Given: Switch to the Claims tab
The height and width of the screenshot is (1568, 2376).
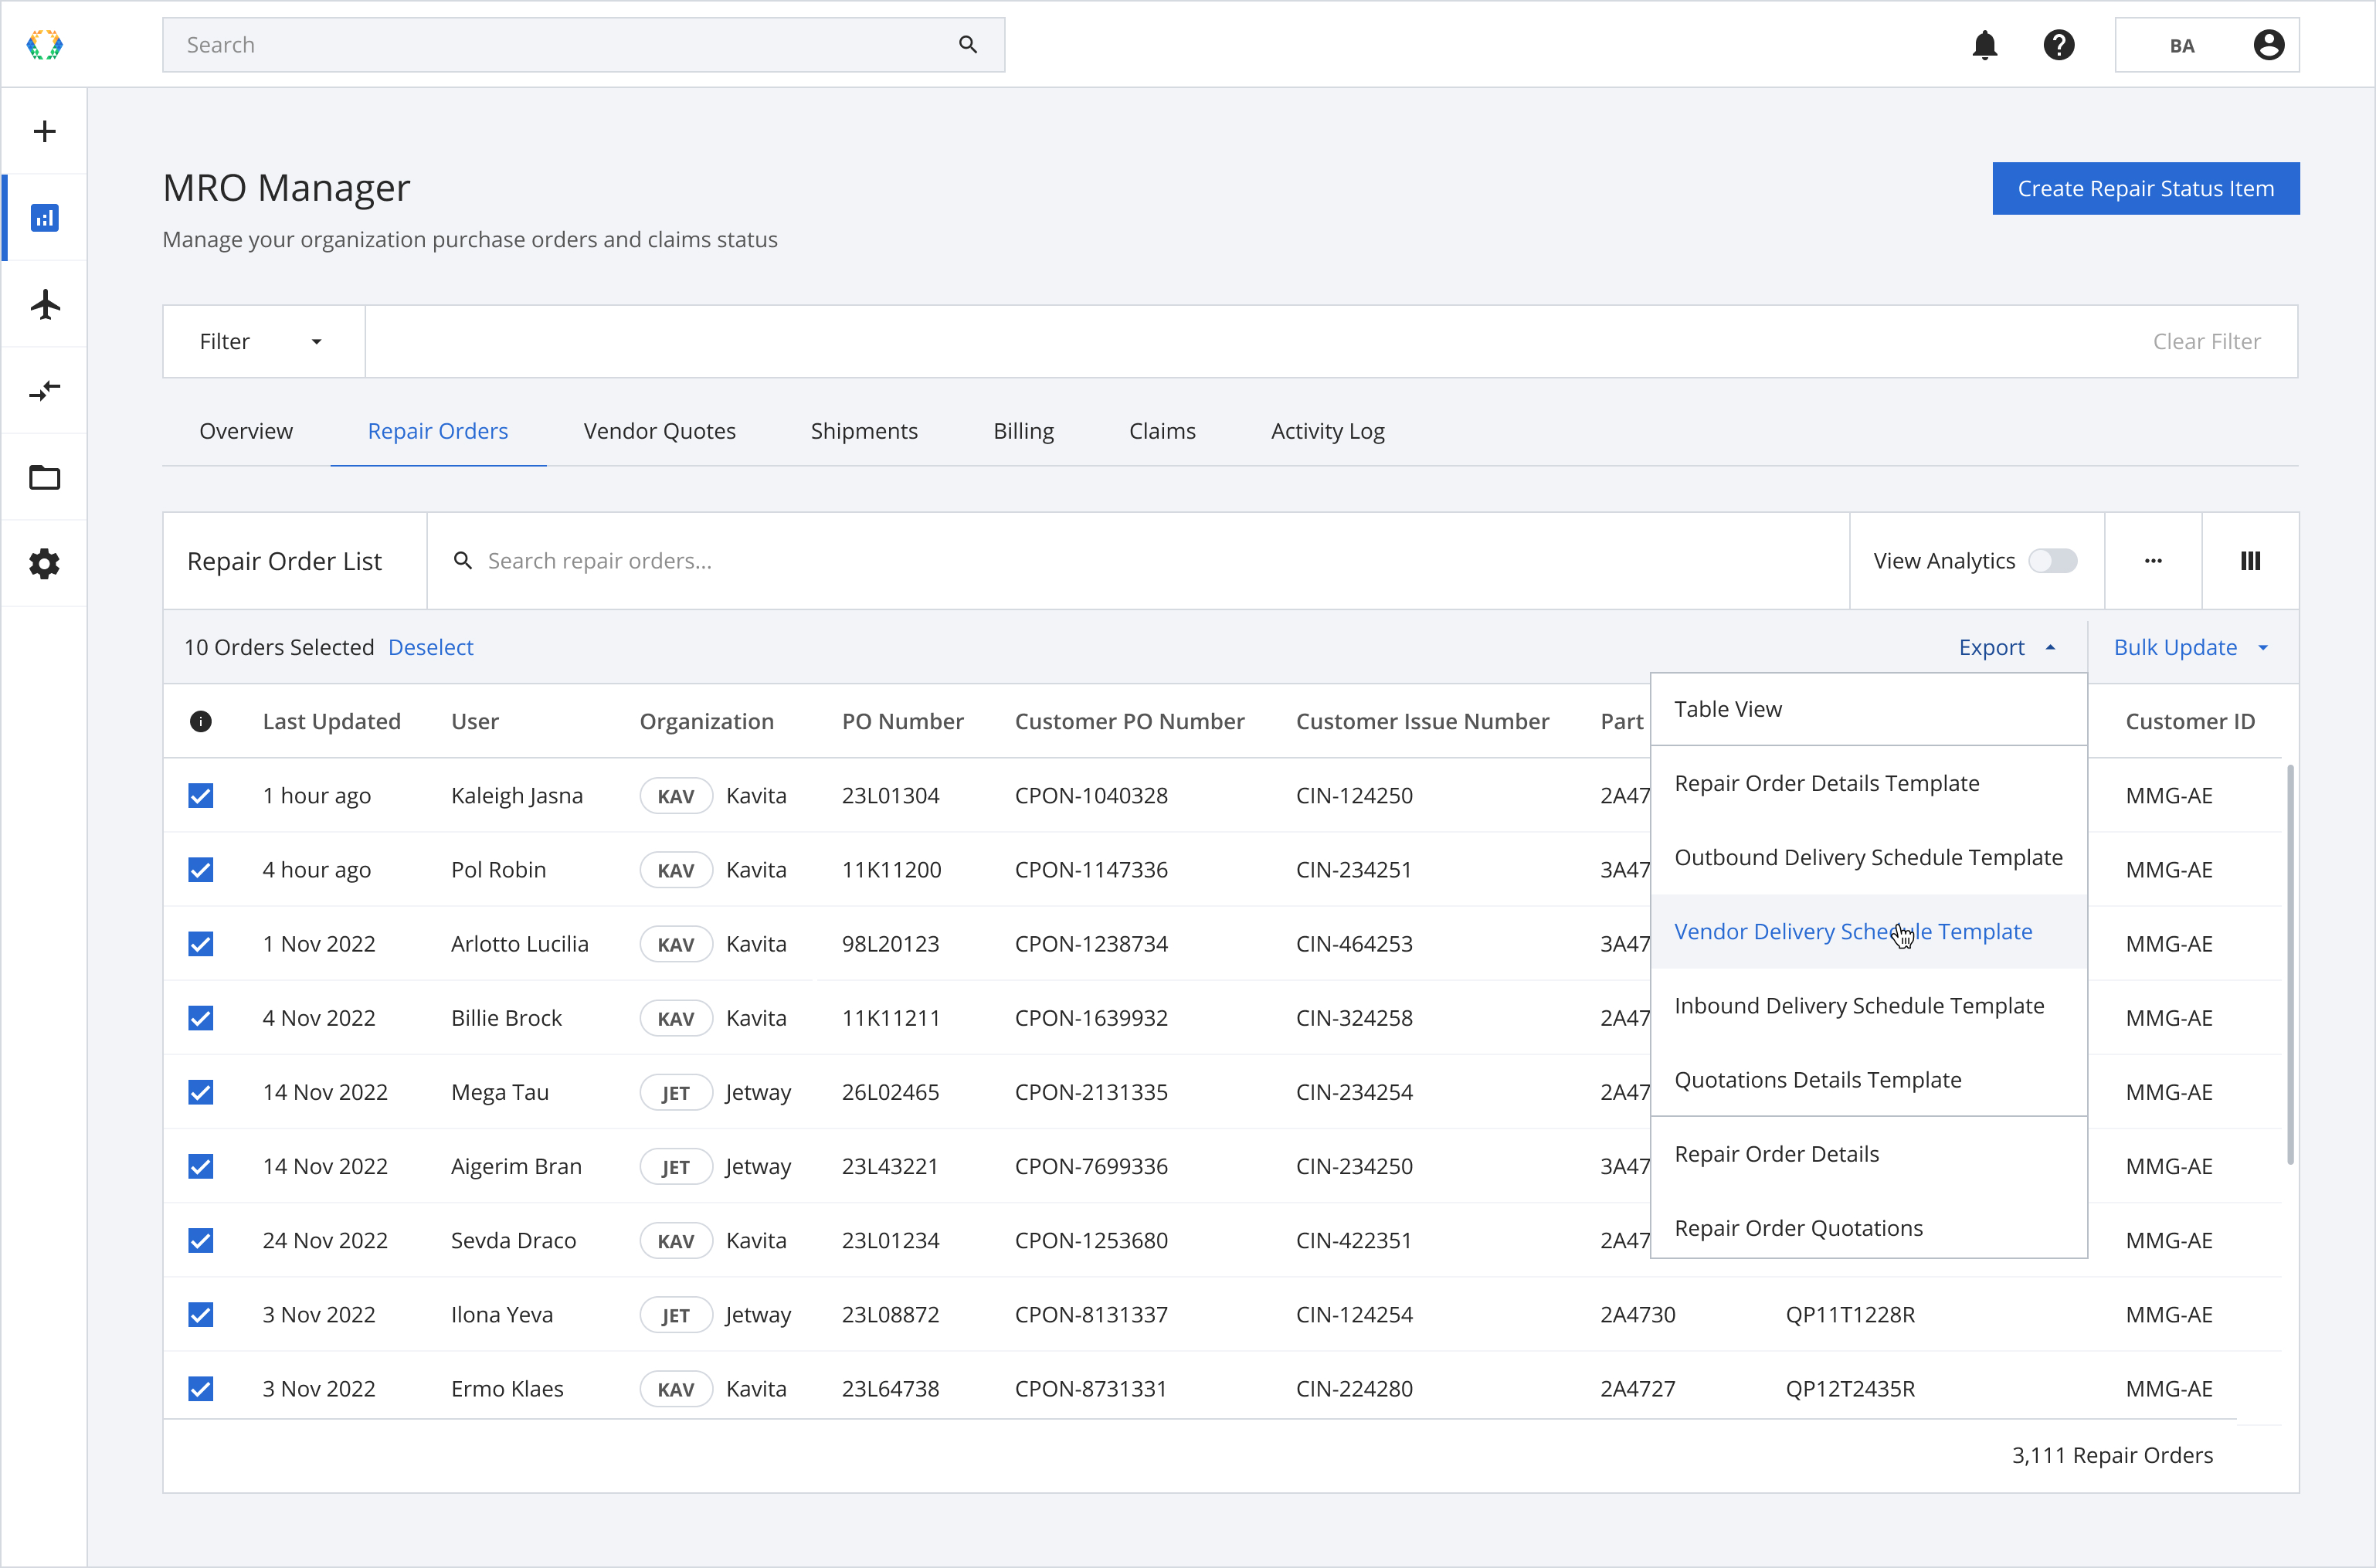Looking at the screenshot, I should coord(1162,431).
